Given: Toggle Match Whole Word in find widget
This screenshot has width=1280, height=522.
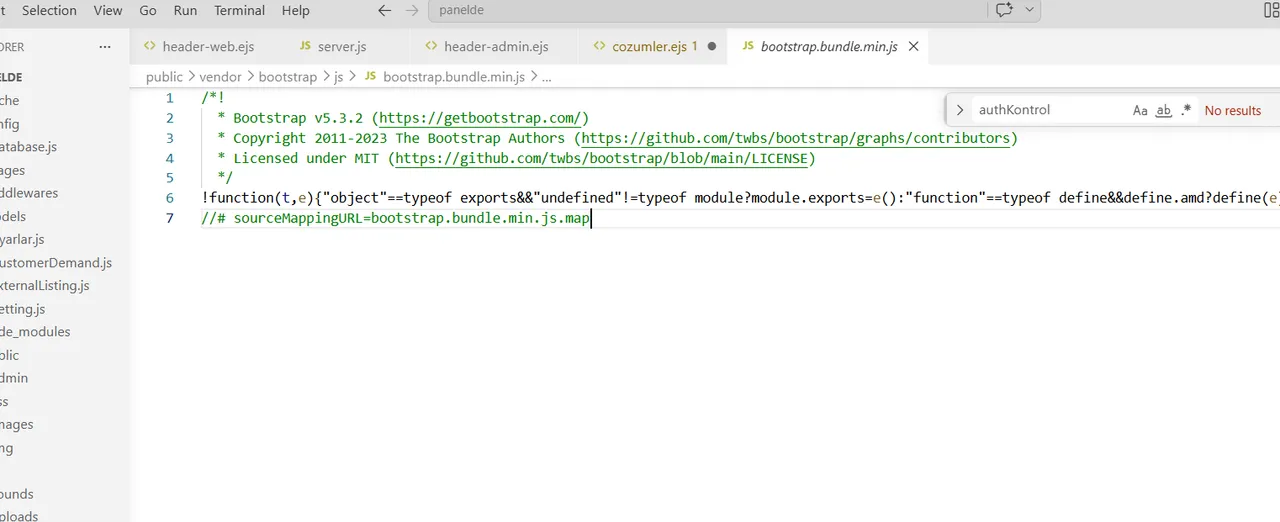Looking at the screenshot, I should (x=1163, y=111).
